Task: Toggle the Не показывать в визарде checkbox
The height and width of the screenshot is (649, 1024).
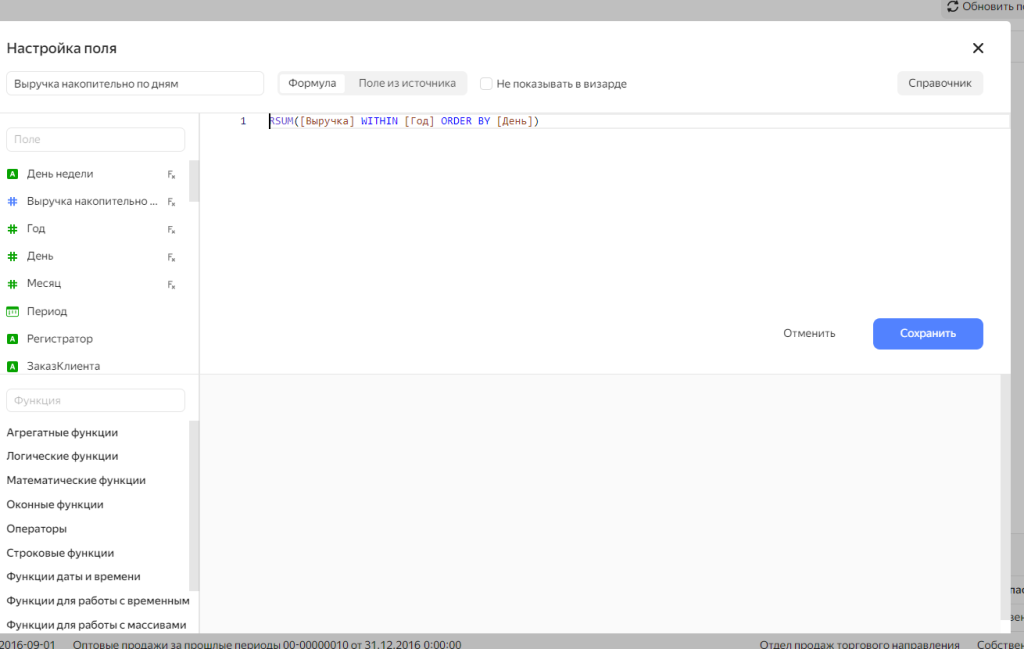Action: coord(486,84)
